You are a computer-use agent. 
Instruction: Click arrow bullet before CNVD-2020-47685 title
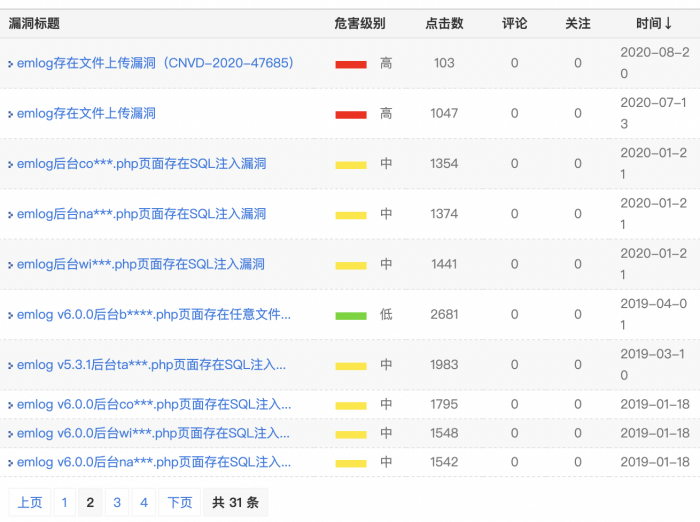pyautogui.click(x=10, y=64)
